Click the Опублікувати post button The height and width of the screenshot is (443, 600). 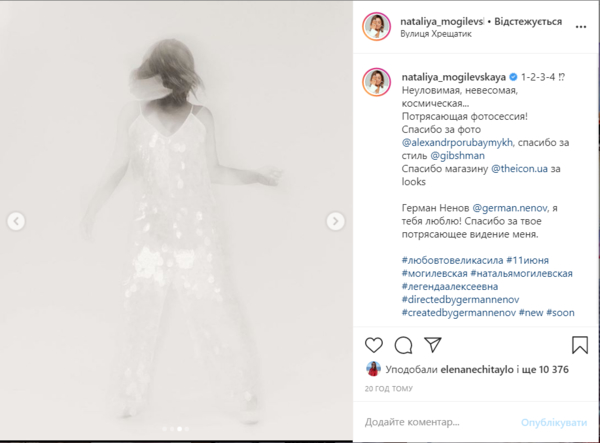coord(554,422)
